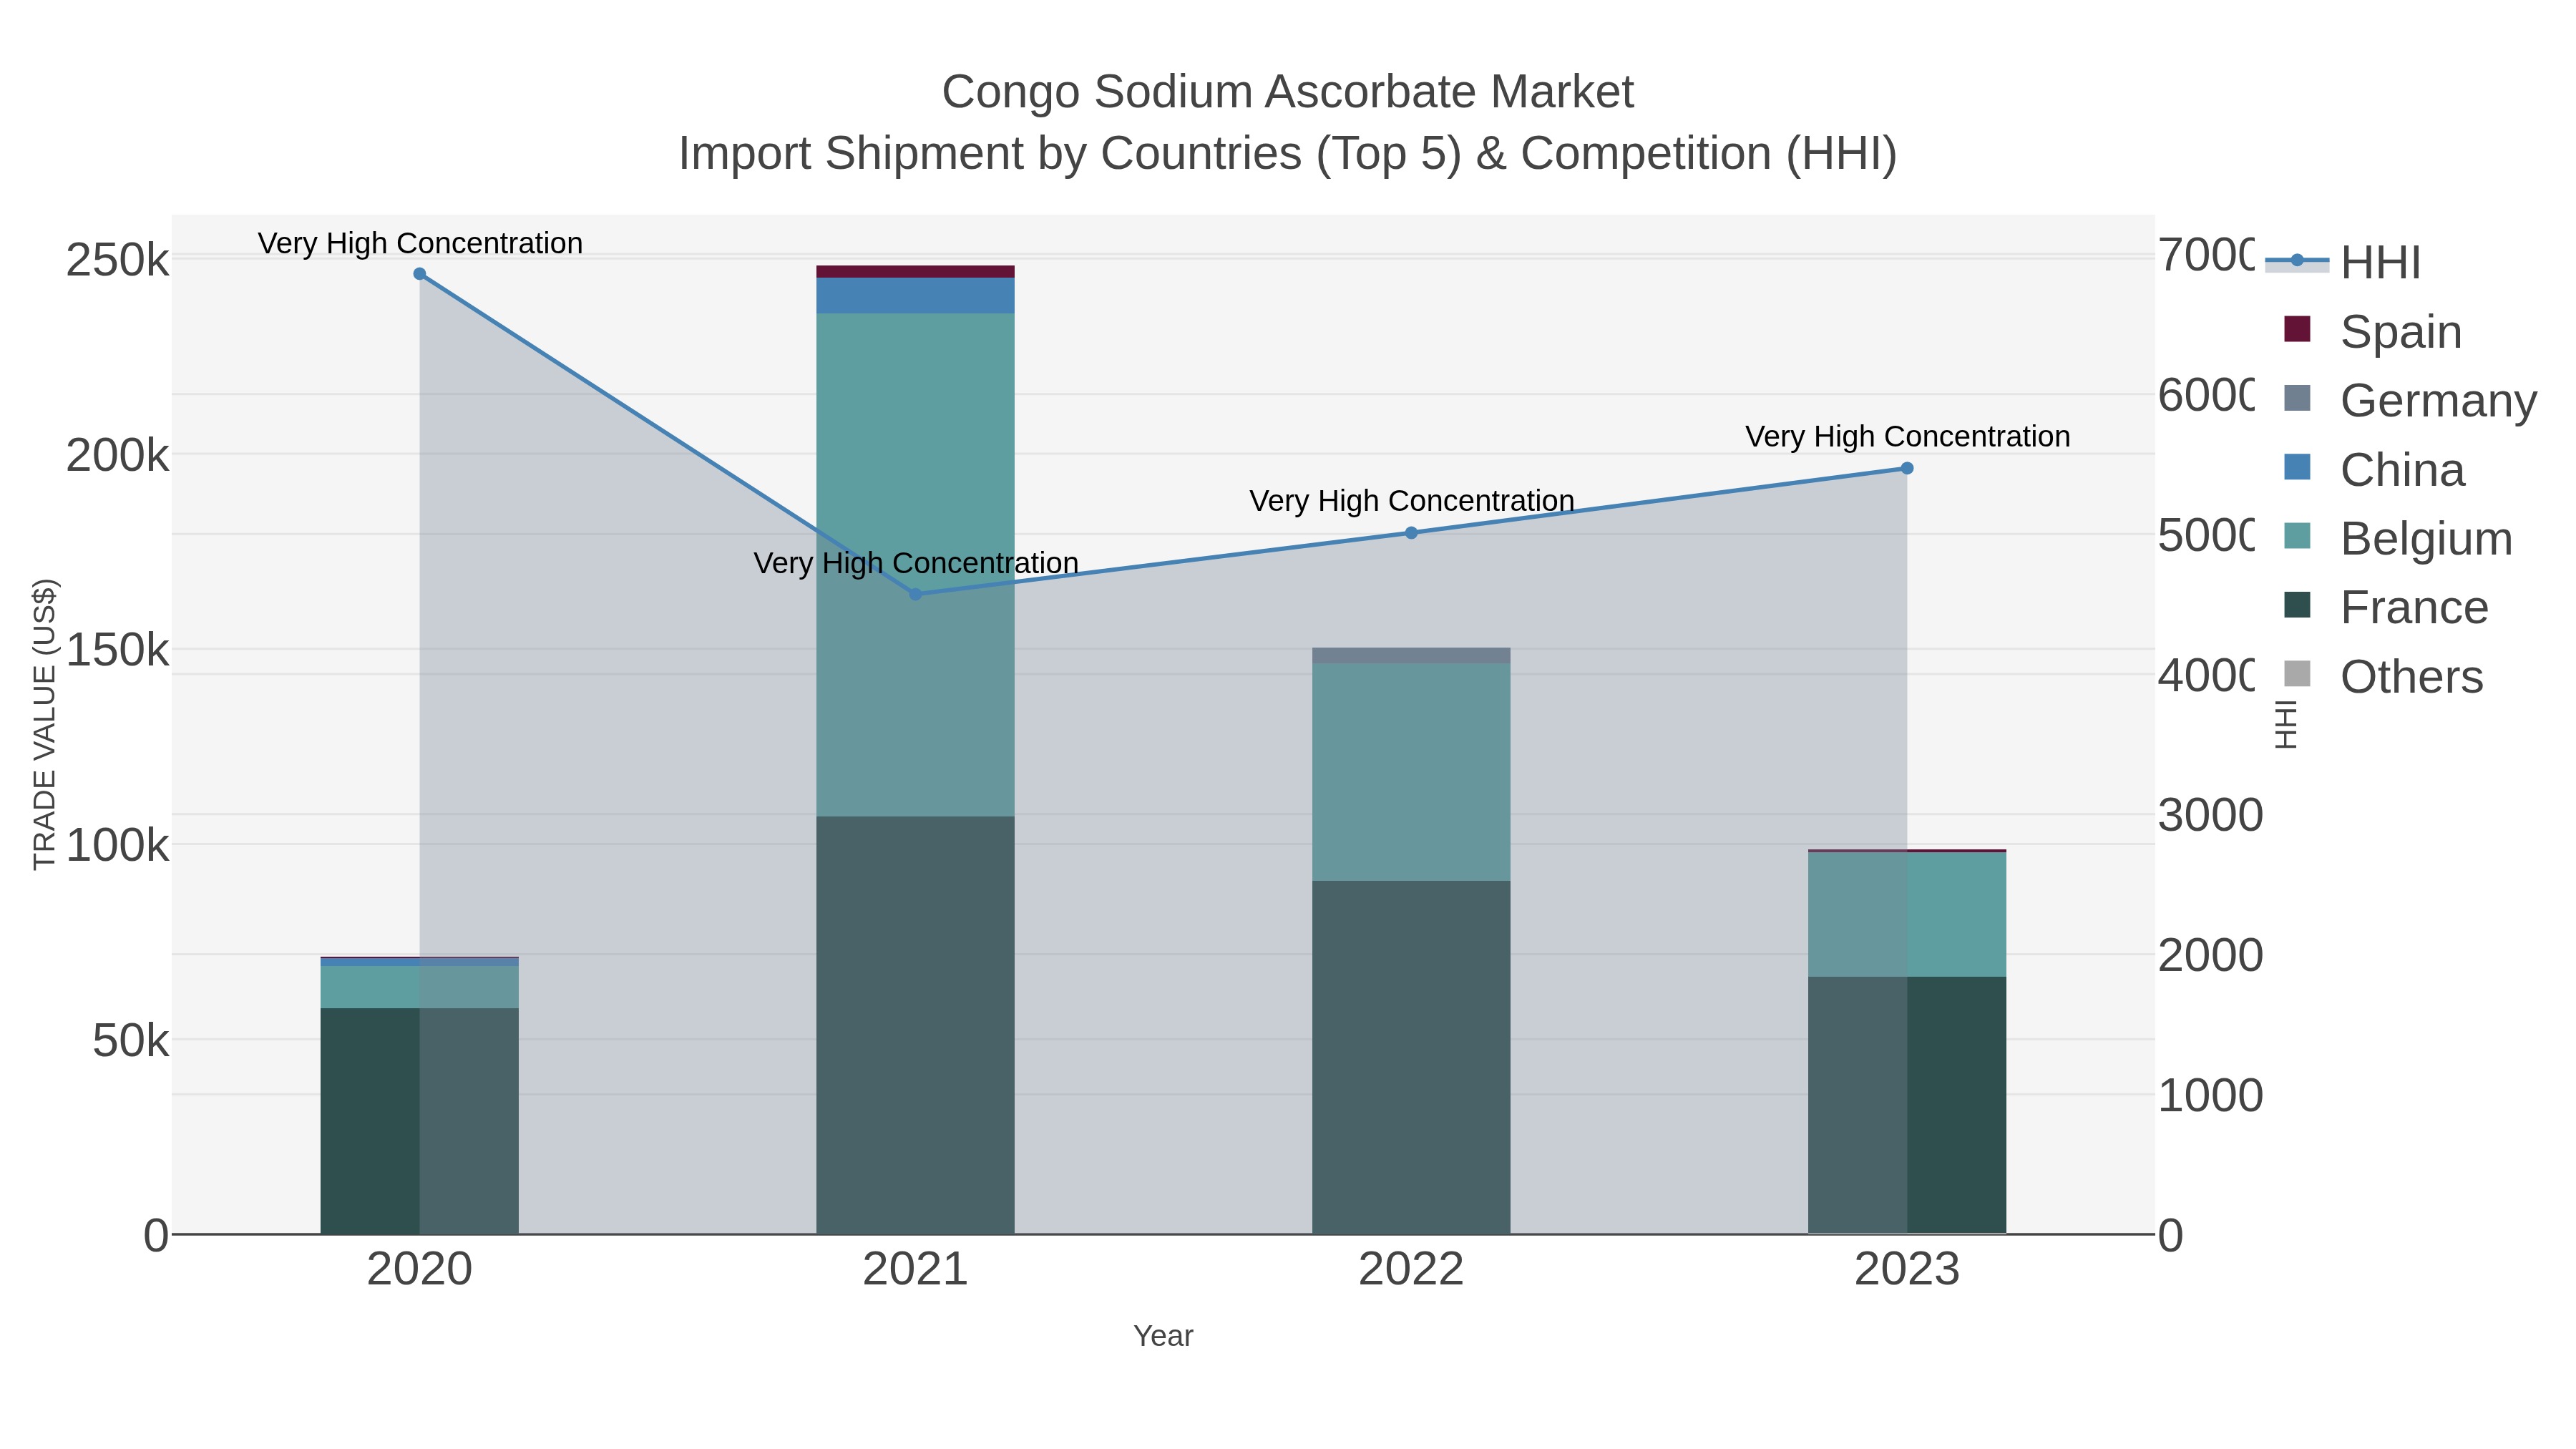
Task: Select the Germany segment atop the 2022 bar
Action: [x=1411, y=656]
